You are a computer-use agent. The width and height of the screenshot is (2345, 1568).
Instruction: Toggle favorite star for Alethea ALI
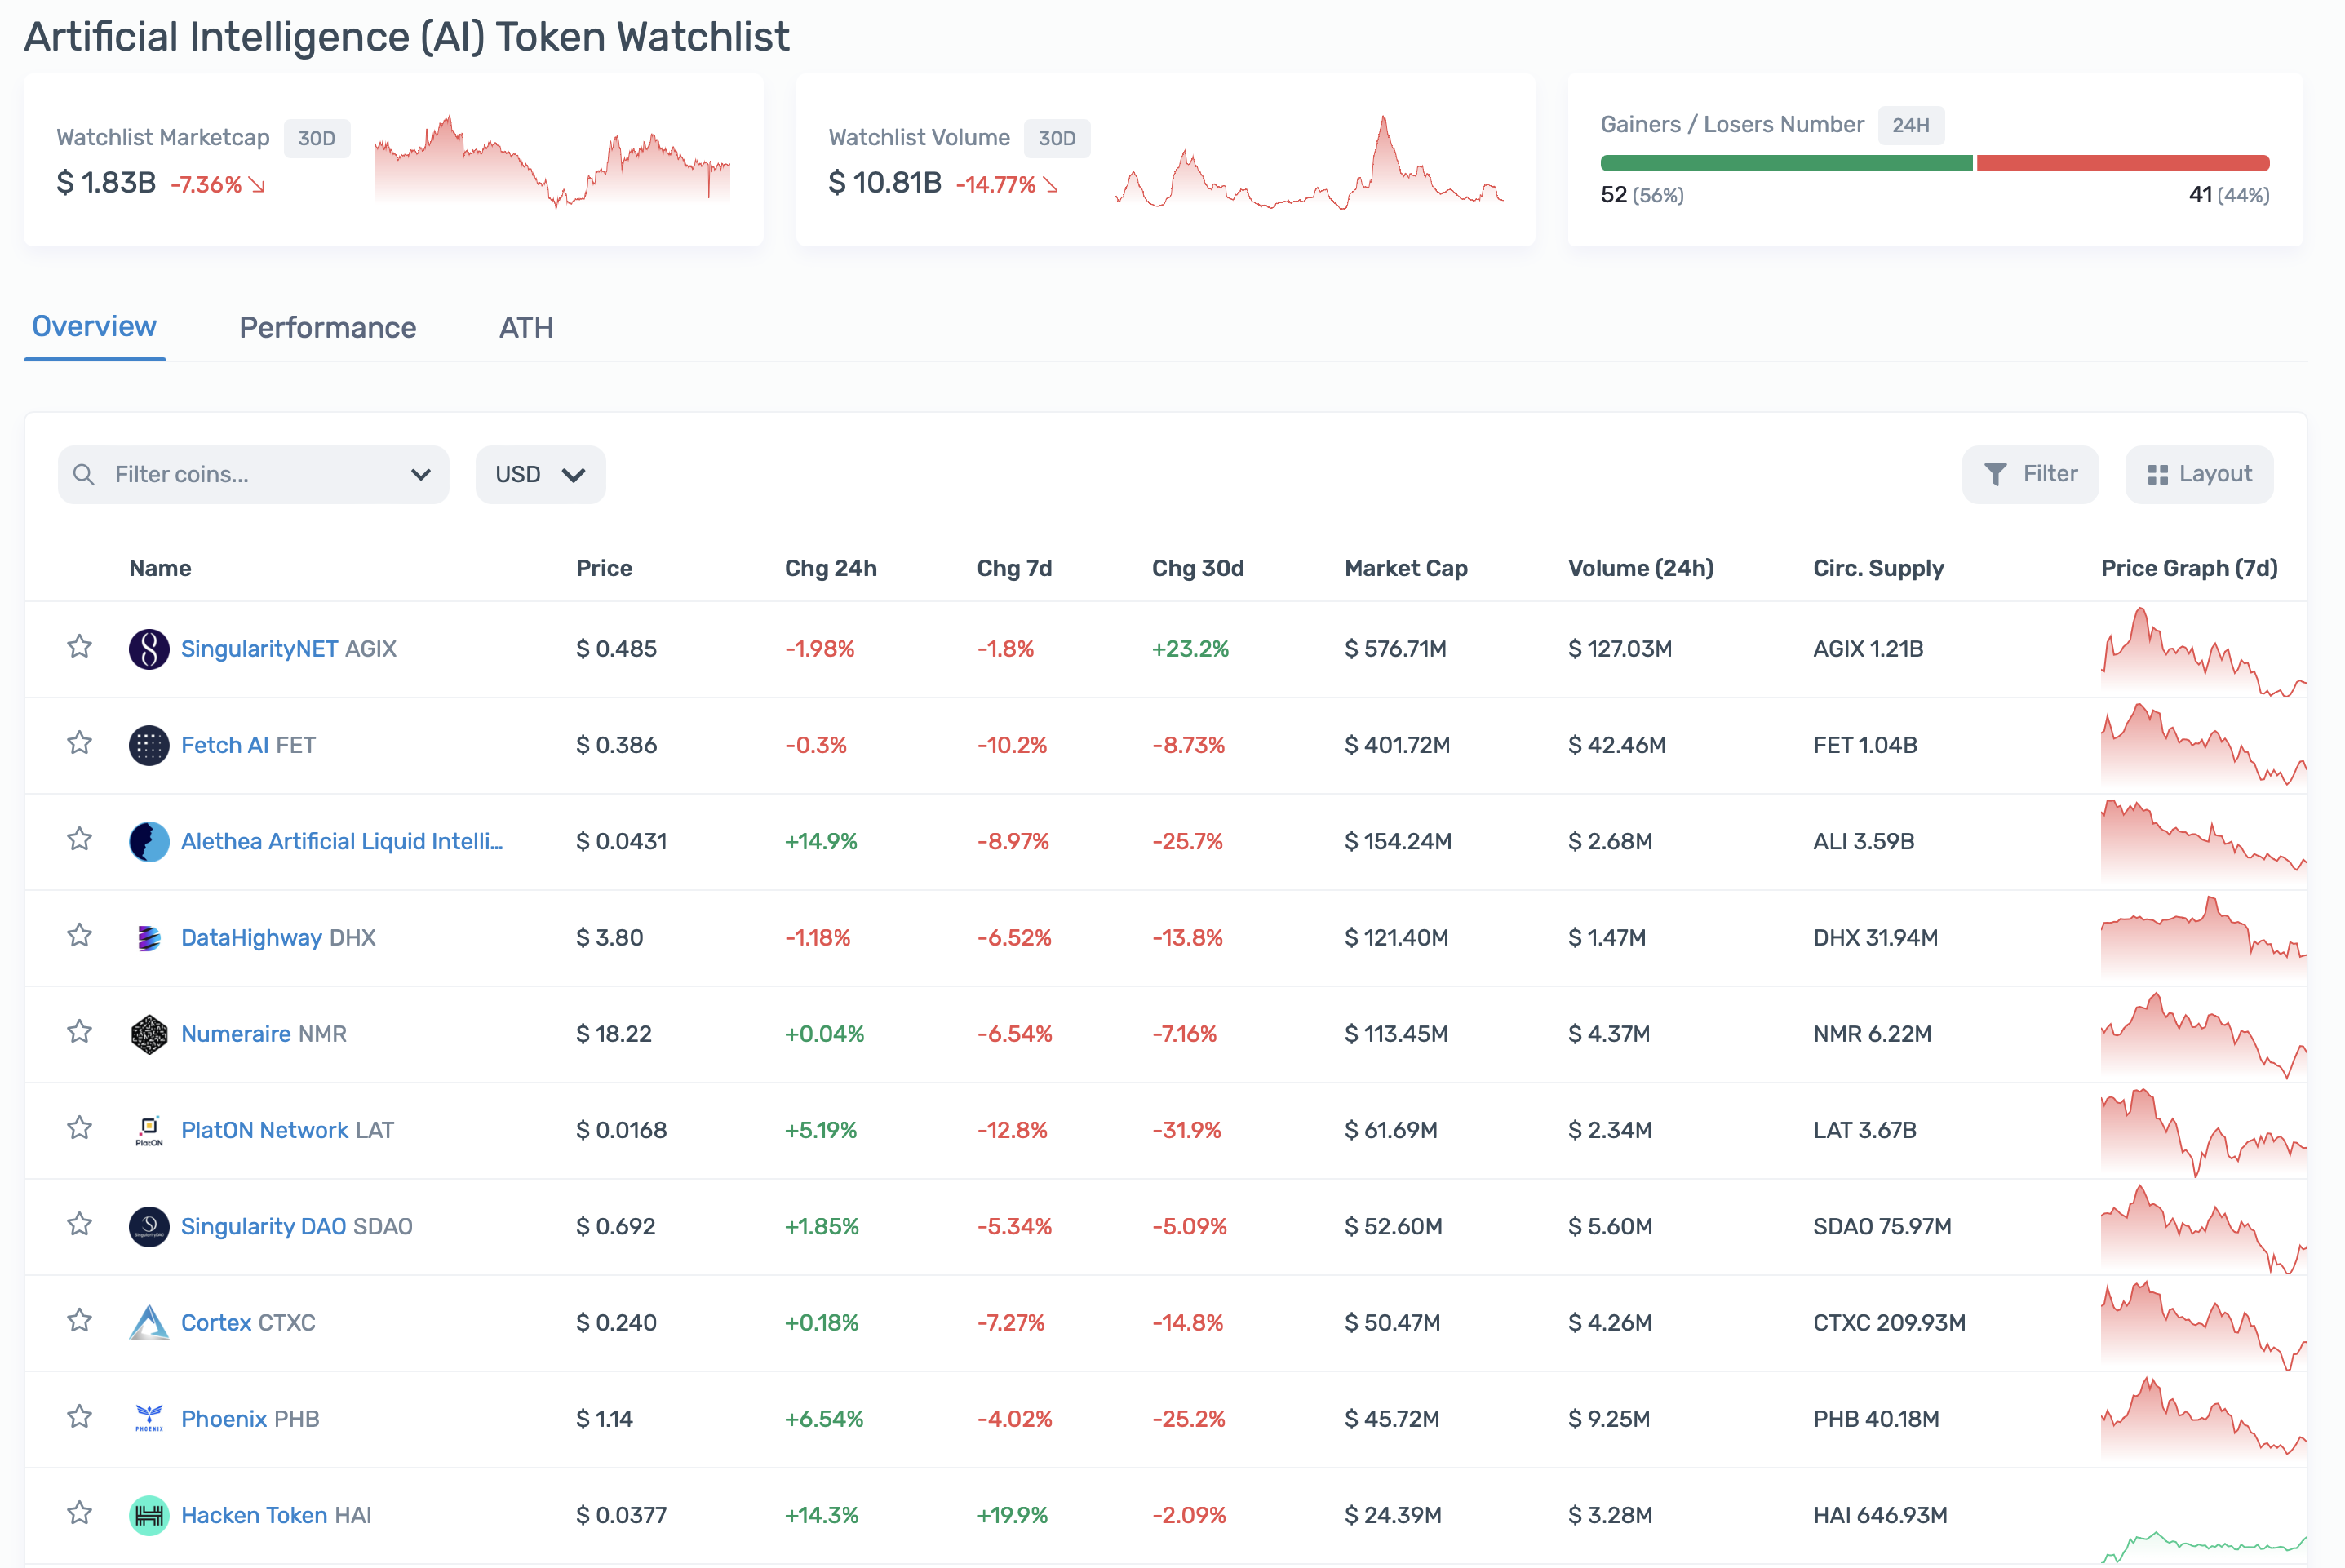(80, 839)
